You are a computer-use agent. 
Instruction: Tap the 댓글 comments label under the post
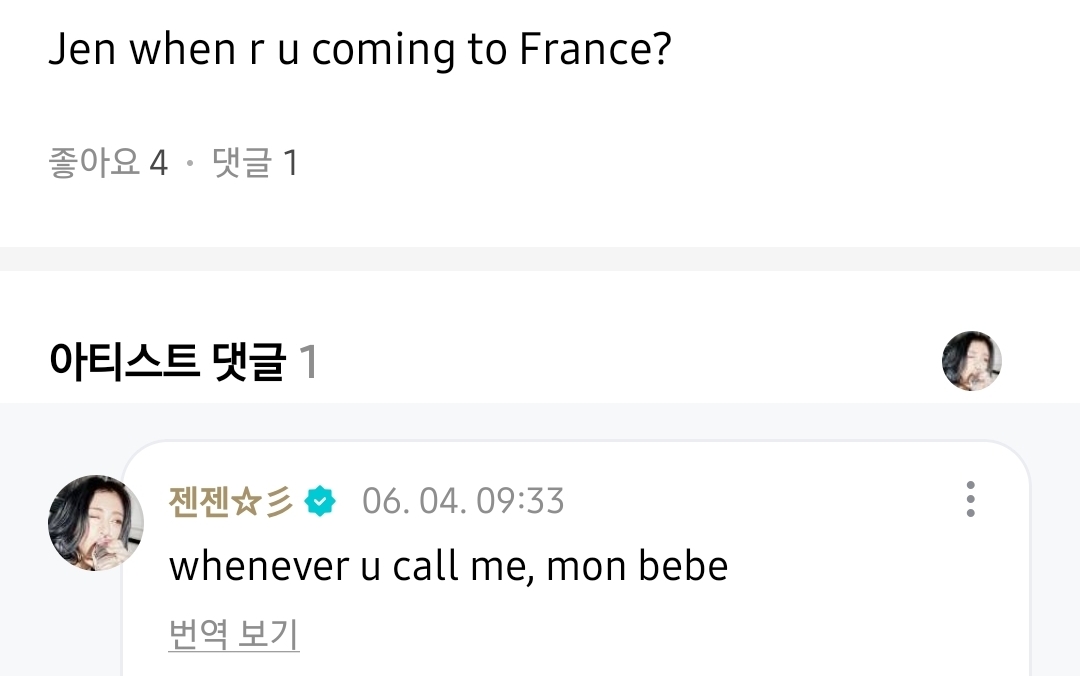pyautogui.click(x=242, y=163)
